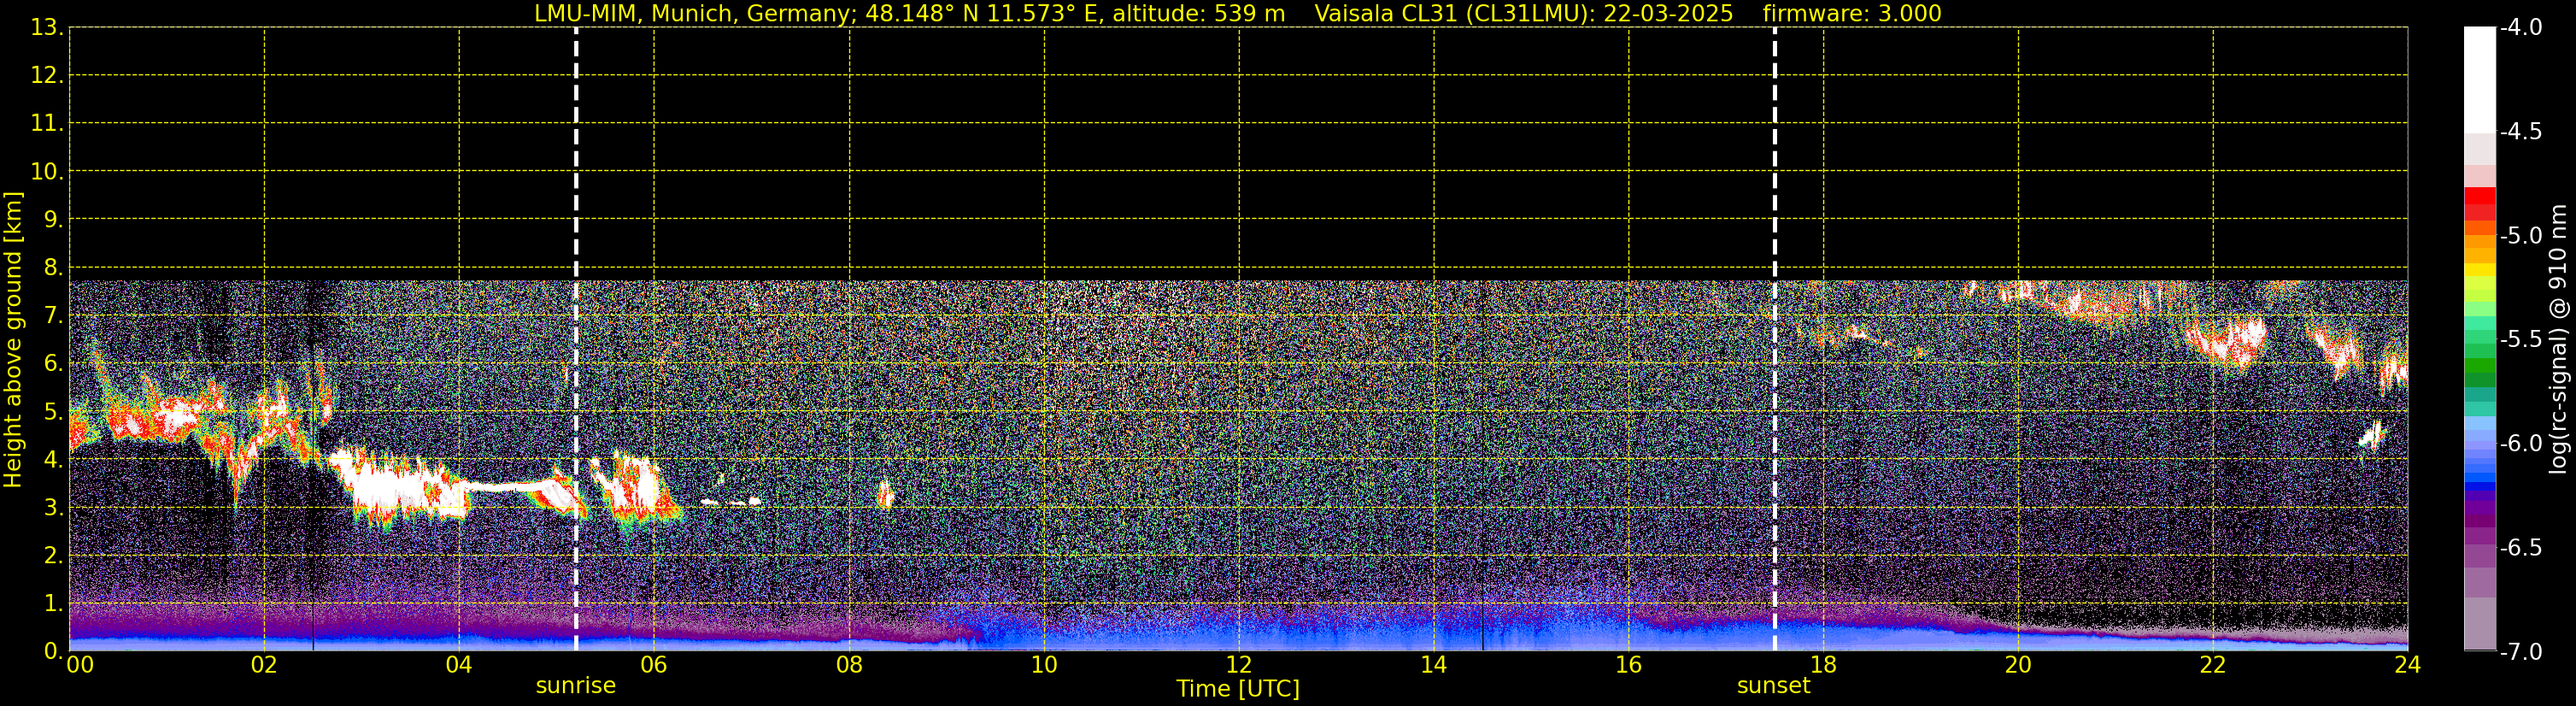Screen dimensions: 2576x706
Task: Click the "log(rc-signal) @ 910 nm" colorbar title
Action: pos(2559,339)
